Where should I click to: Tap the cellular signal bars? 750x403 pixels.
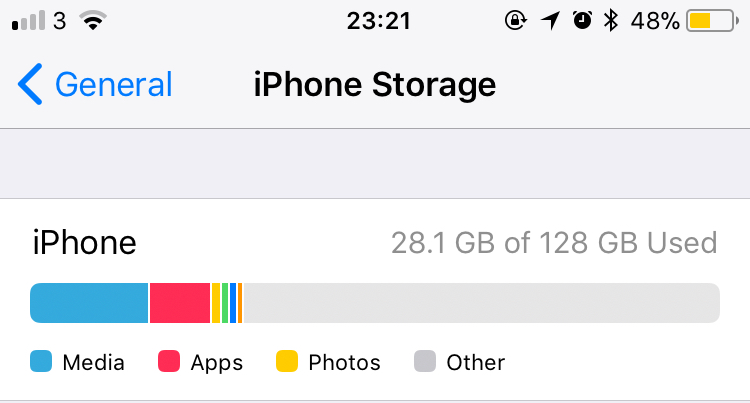(x=29, y=21)
